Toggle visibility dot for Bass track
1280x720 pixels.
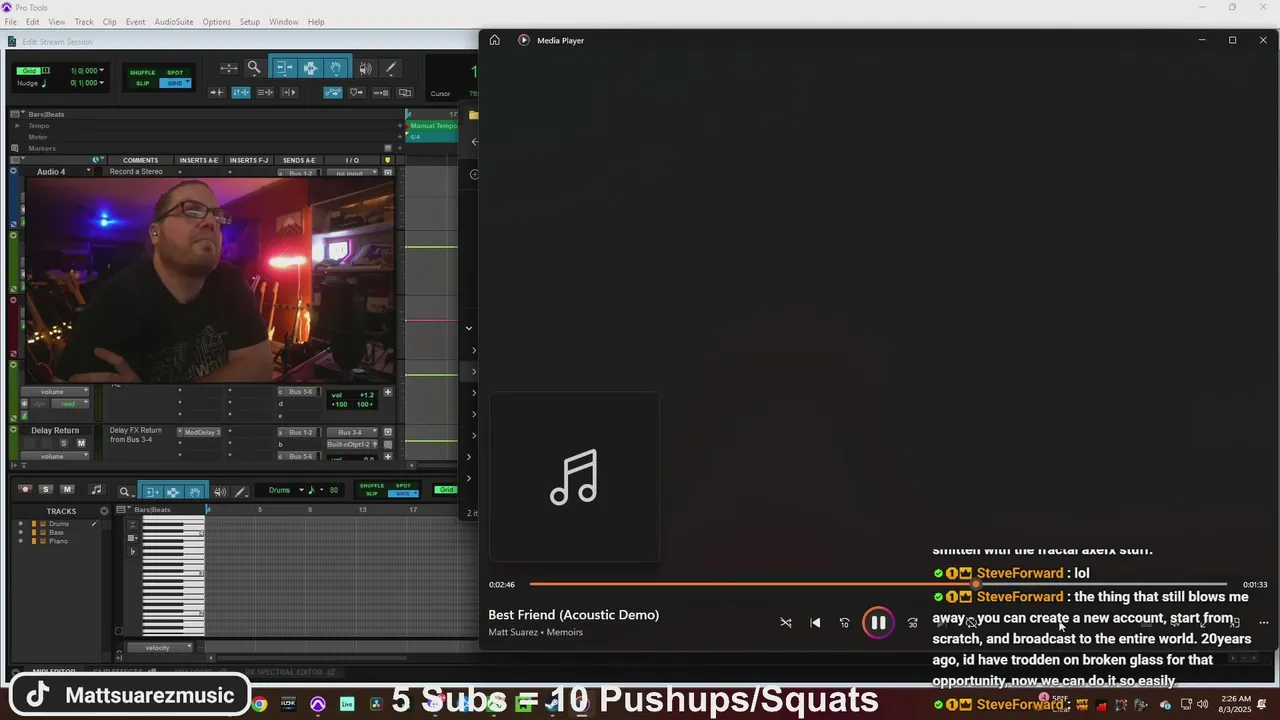pyautogui.click(x=20, y=532)
